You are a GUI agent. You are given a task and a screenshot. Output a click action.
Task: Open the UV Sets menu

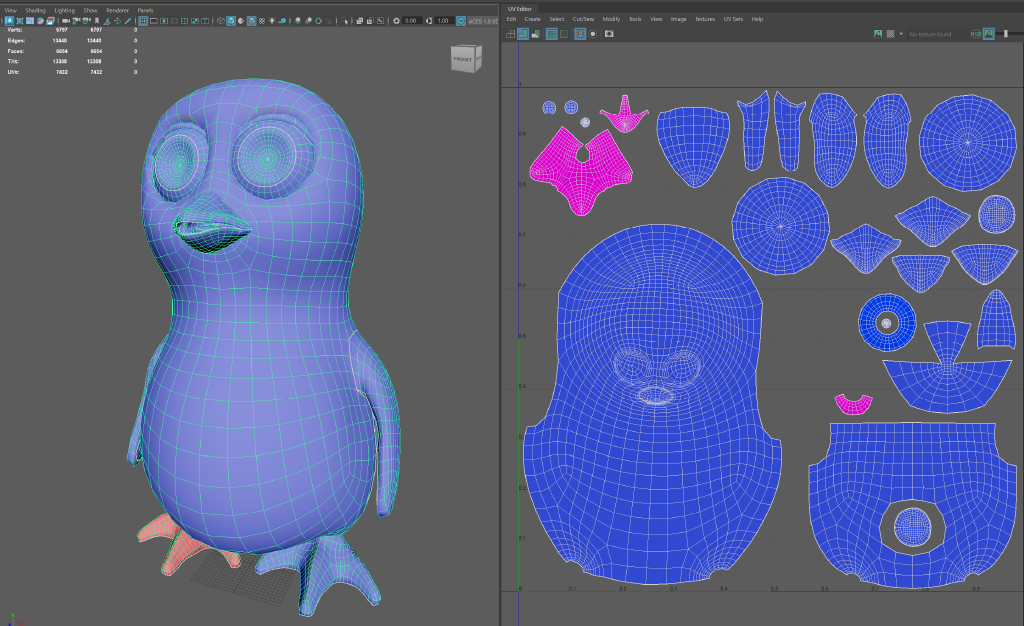(x=733, y=19)
